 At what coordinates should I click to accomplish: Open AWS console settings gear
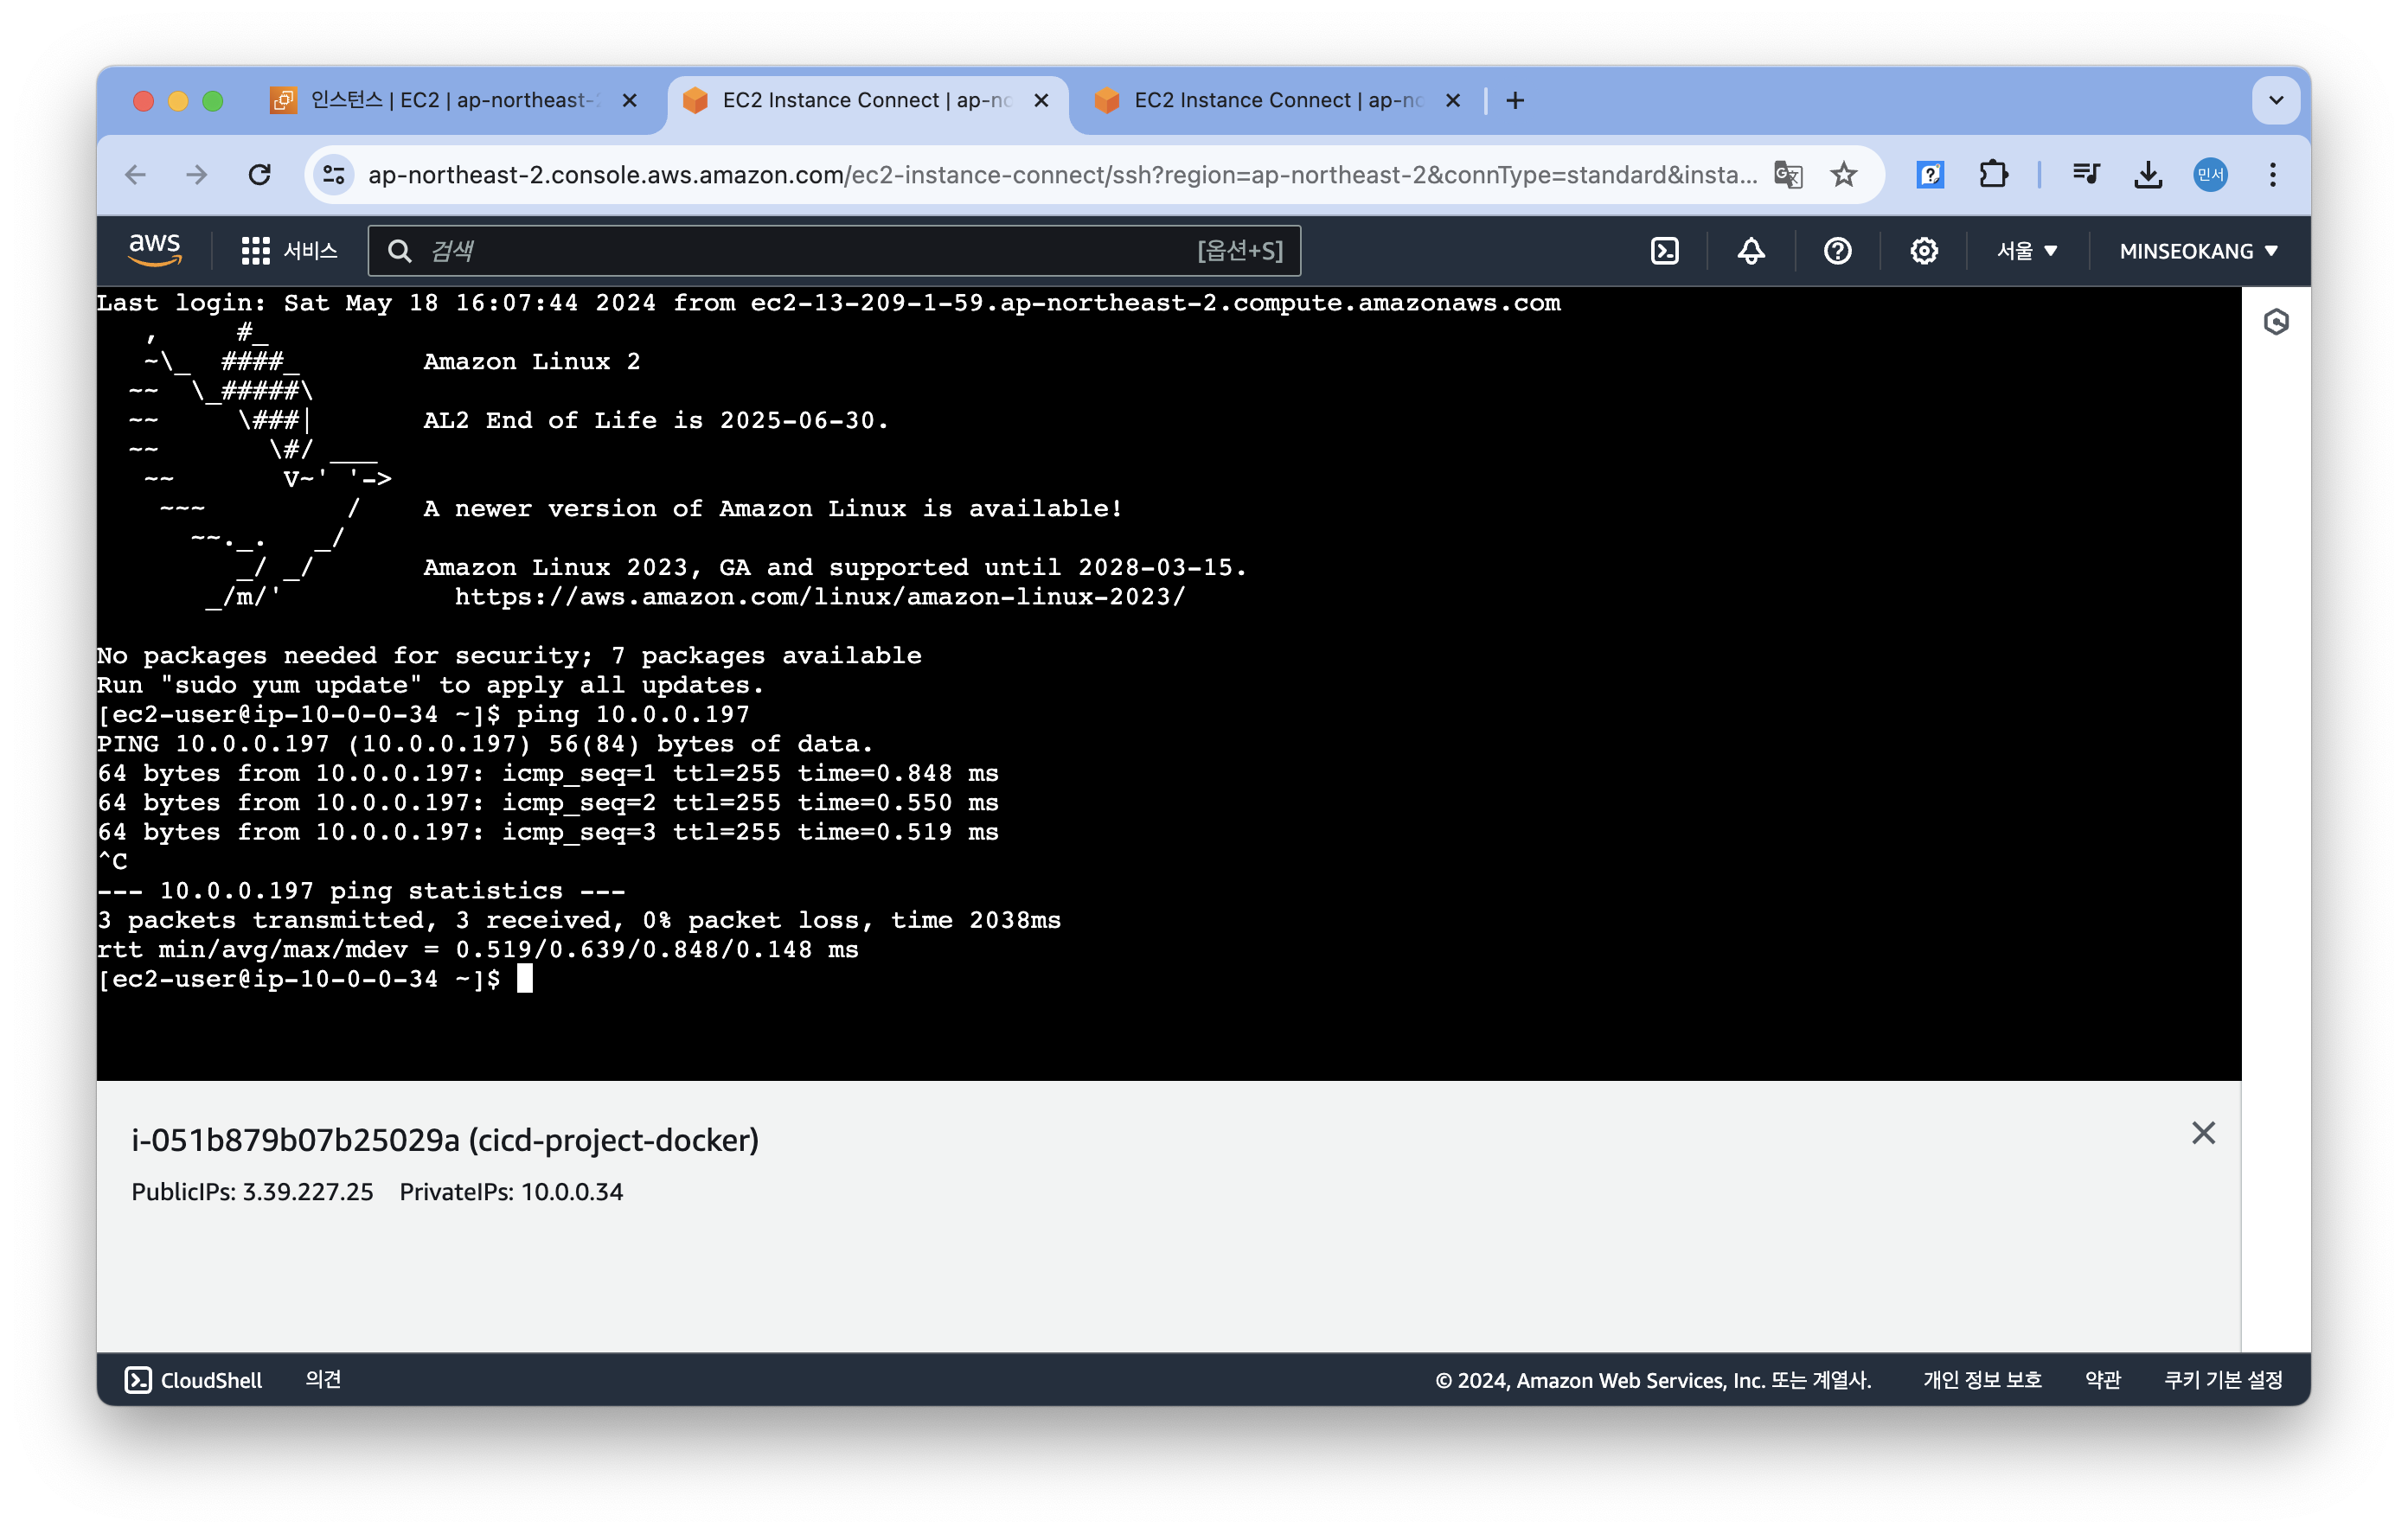[x=1923, y=251]
